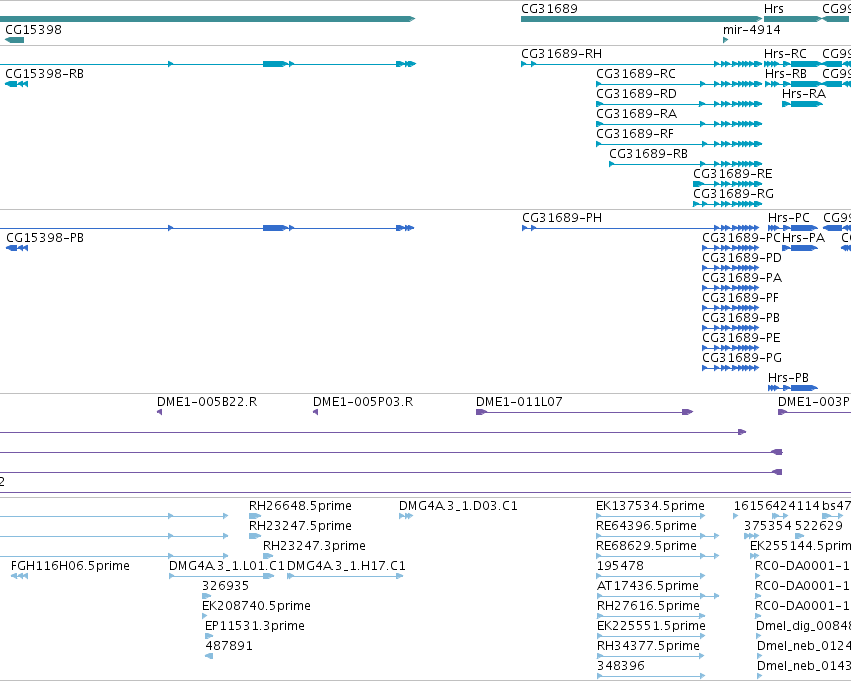Click the Dmel_dig_0084 label

click(x=803, y=626)
